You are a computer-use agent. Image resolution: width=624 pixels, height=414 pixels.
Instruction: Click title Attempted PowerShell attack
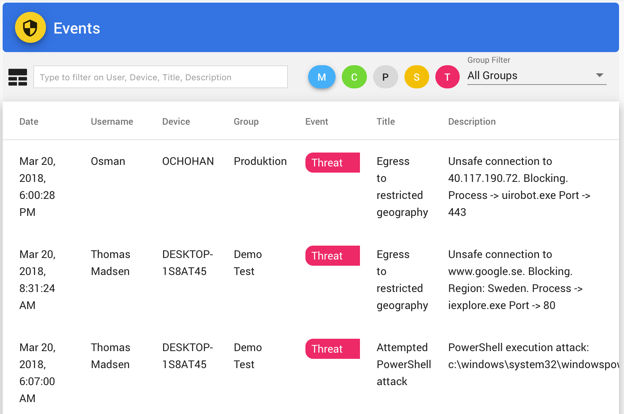[x=404, y=364]
